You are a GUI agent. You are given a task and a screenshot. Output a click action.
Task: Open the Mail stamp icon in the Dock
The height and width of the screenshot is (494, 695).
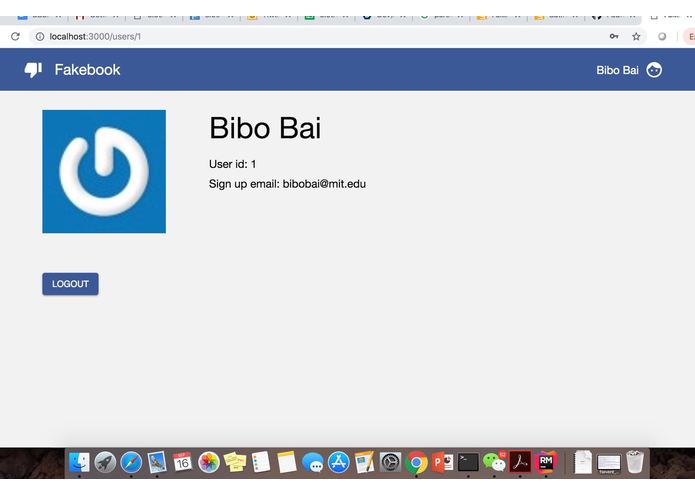(x=157, y=463)
